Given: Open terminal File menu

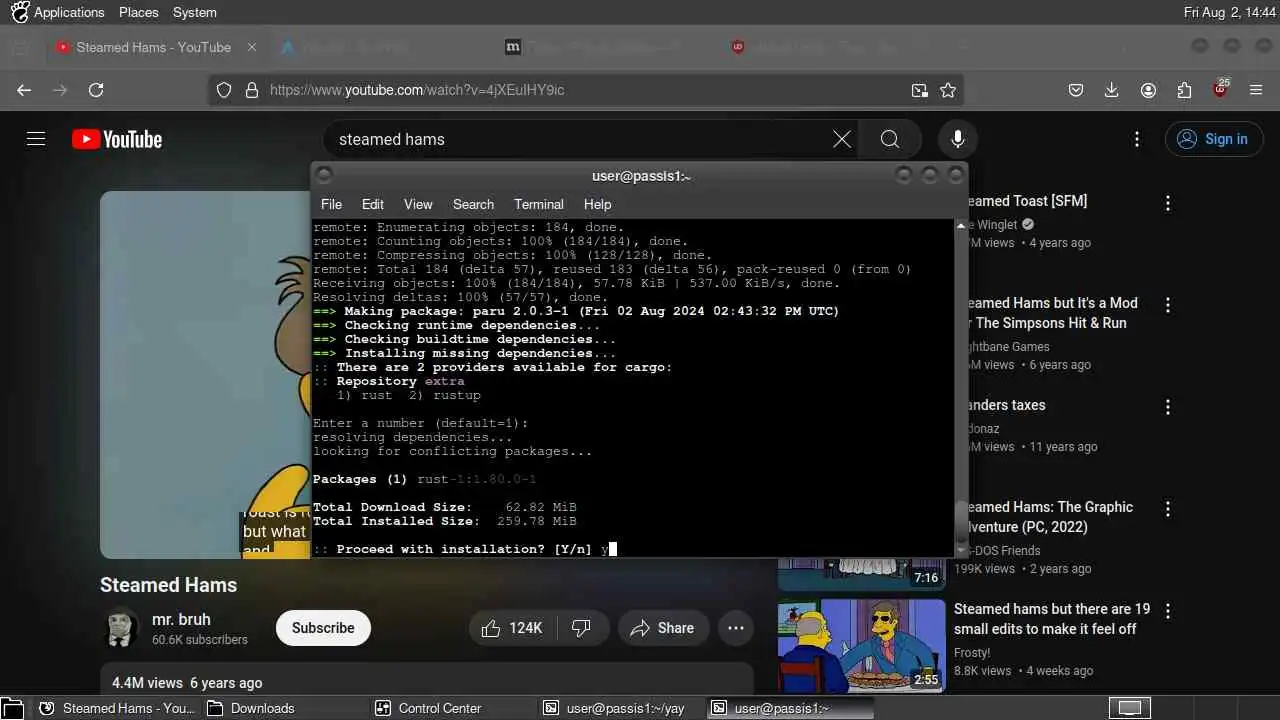Looking at the screenshot, I should 331,204.
